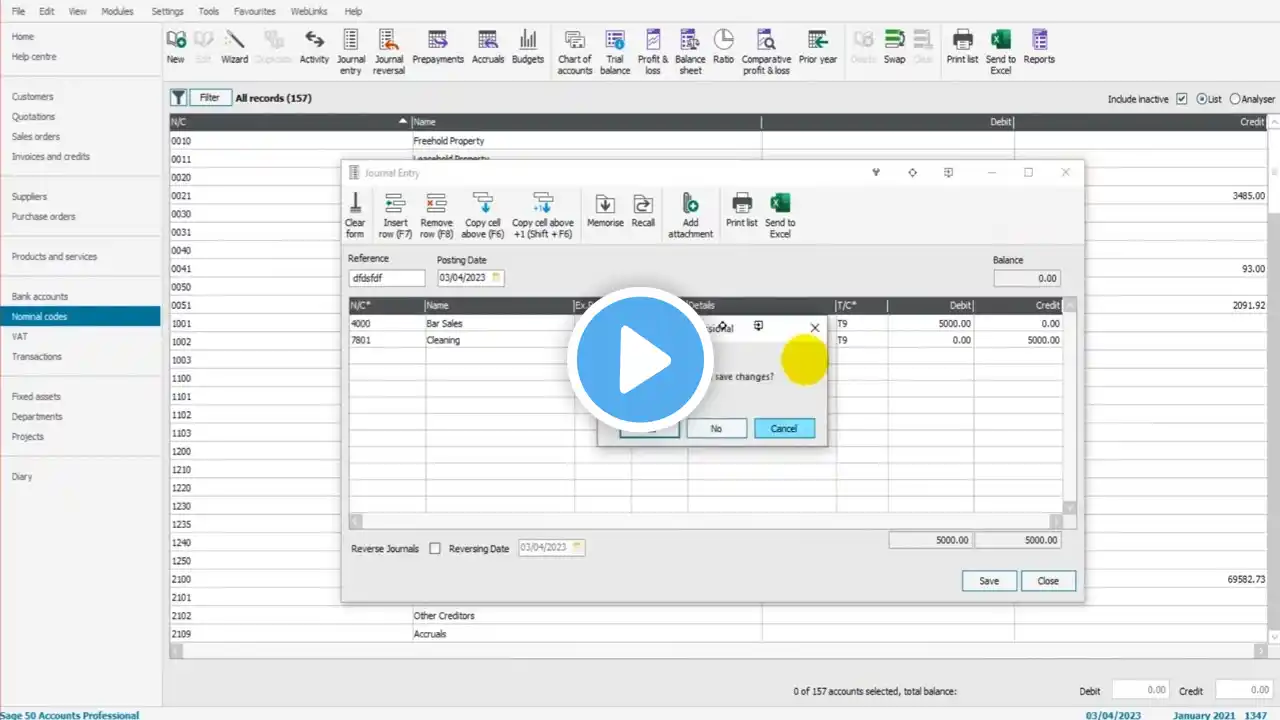Click the Reference input field
Viewport: 1280px width, 720px height.
pyautogui.click(x=386, y=277)
